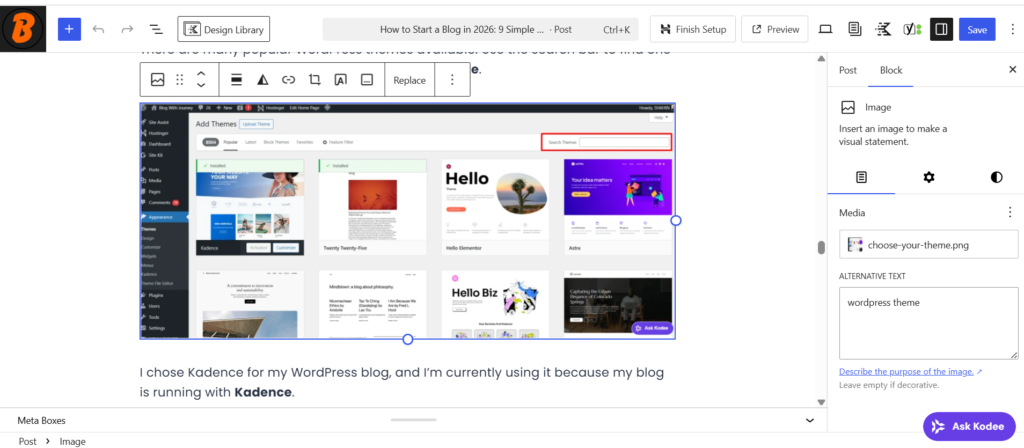Add a caption to the image
The image size is (1024, 448).
pyautogui.click(x=367, y=80)
